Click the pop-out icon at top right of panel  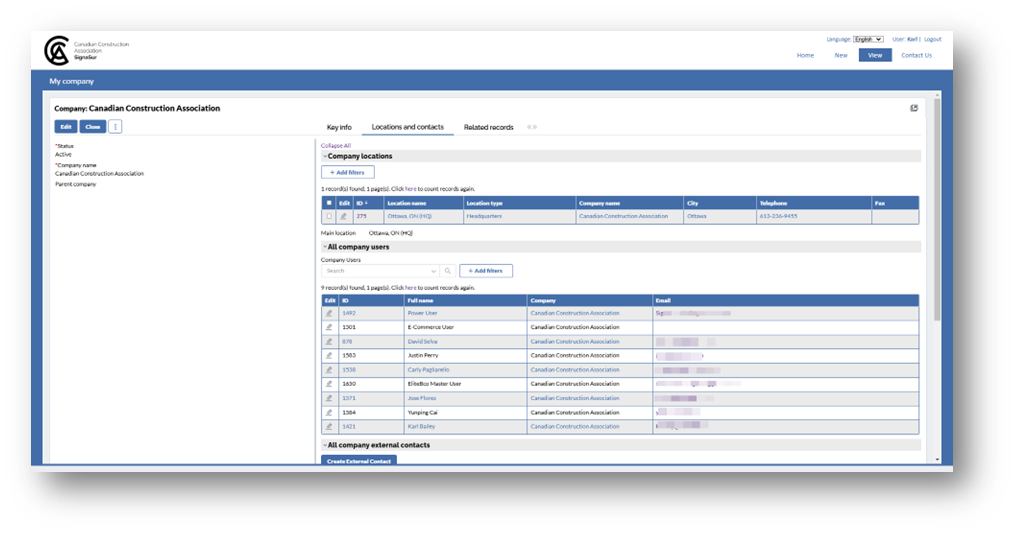(x=914, y=108)
